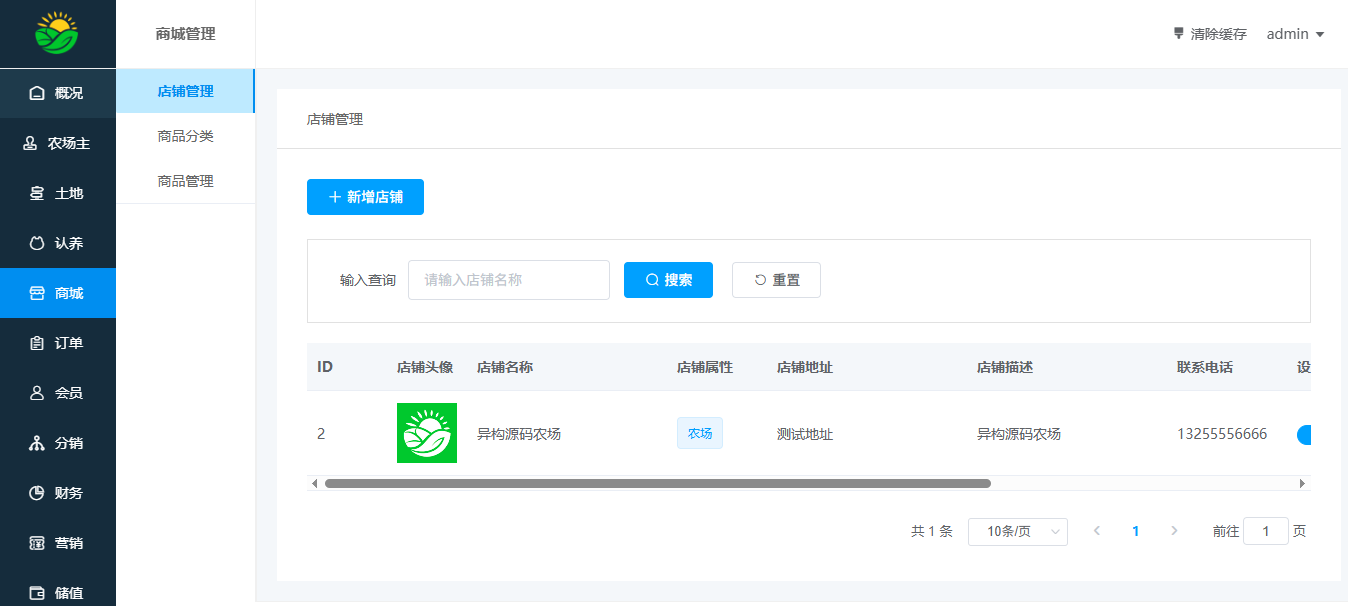This screenshot has height=606, width=1348.
Task: Toggle the blue switch in store row
Action: (x=1304, y=434)
